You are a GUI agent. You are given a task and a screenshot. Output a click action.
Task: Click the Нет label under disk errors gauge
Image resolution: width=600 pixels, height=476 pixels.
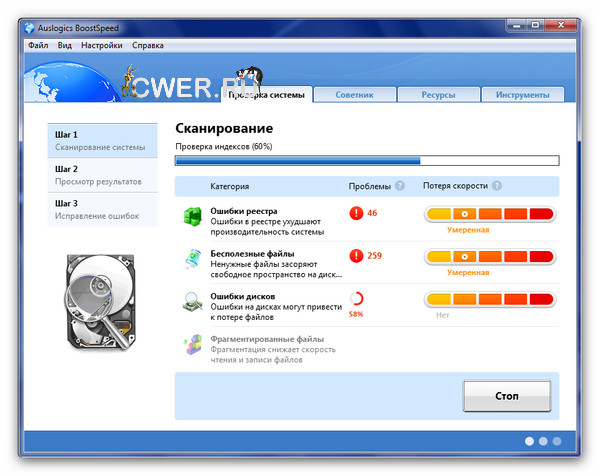pyautogui.click(x=442, y=315)
